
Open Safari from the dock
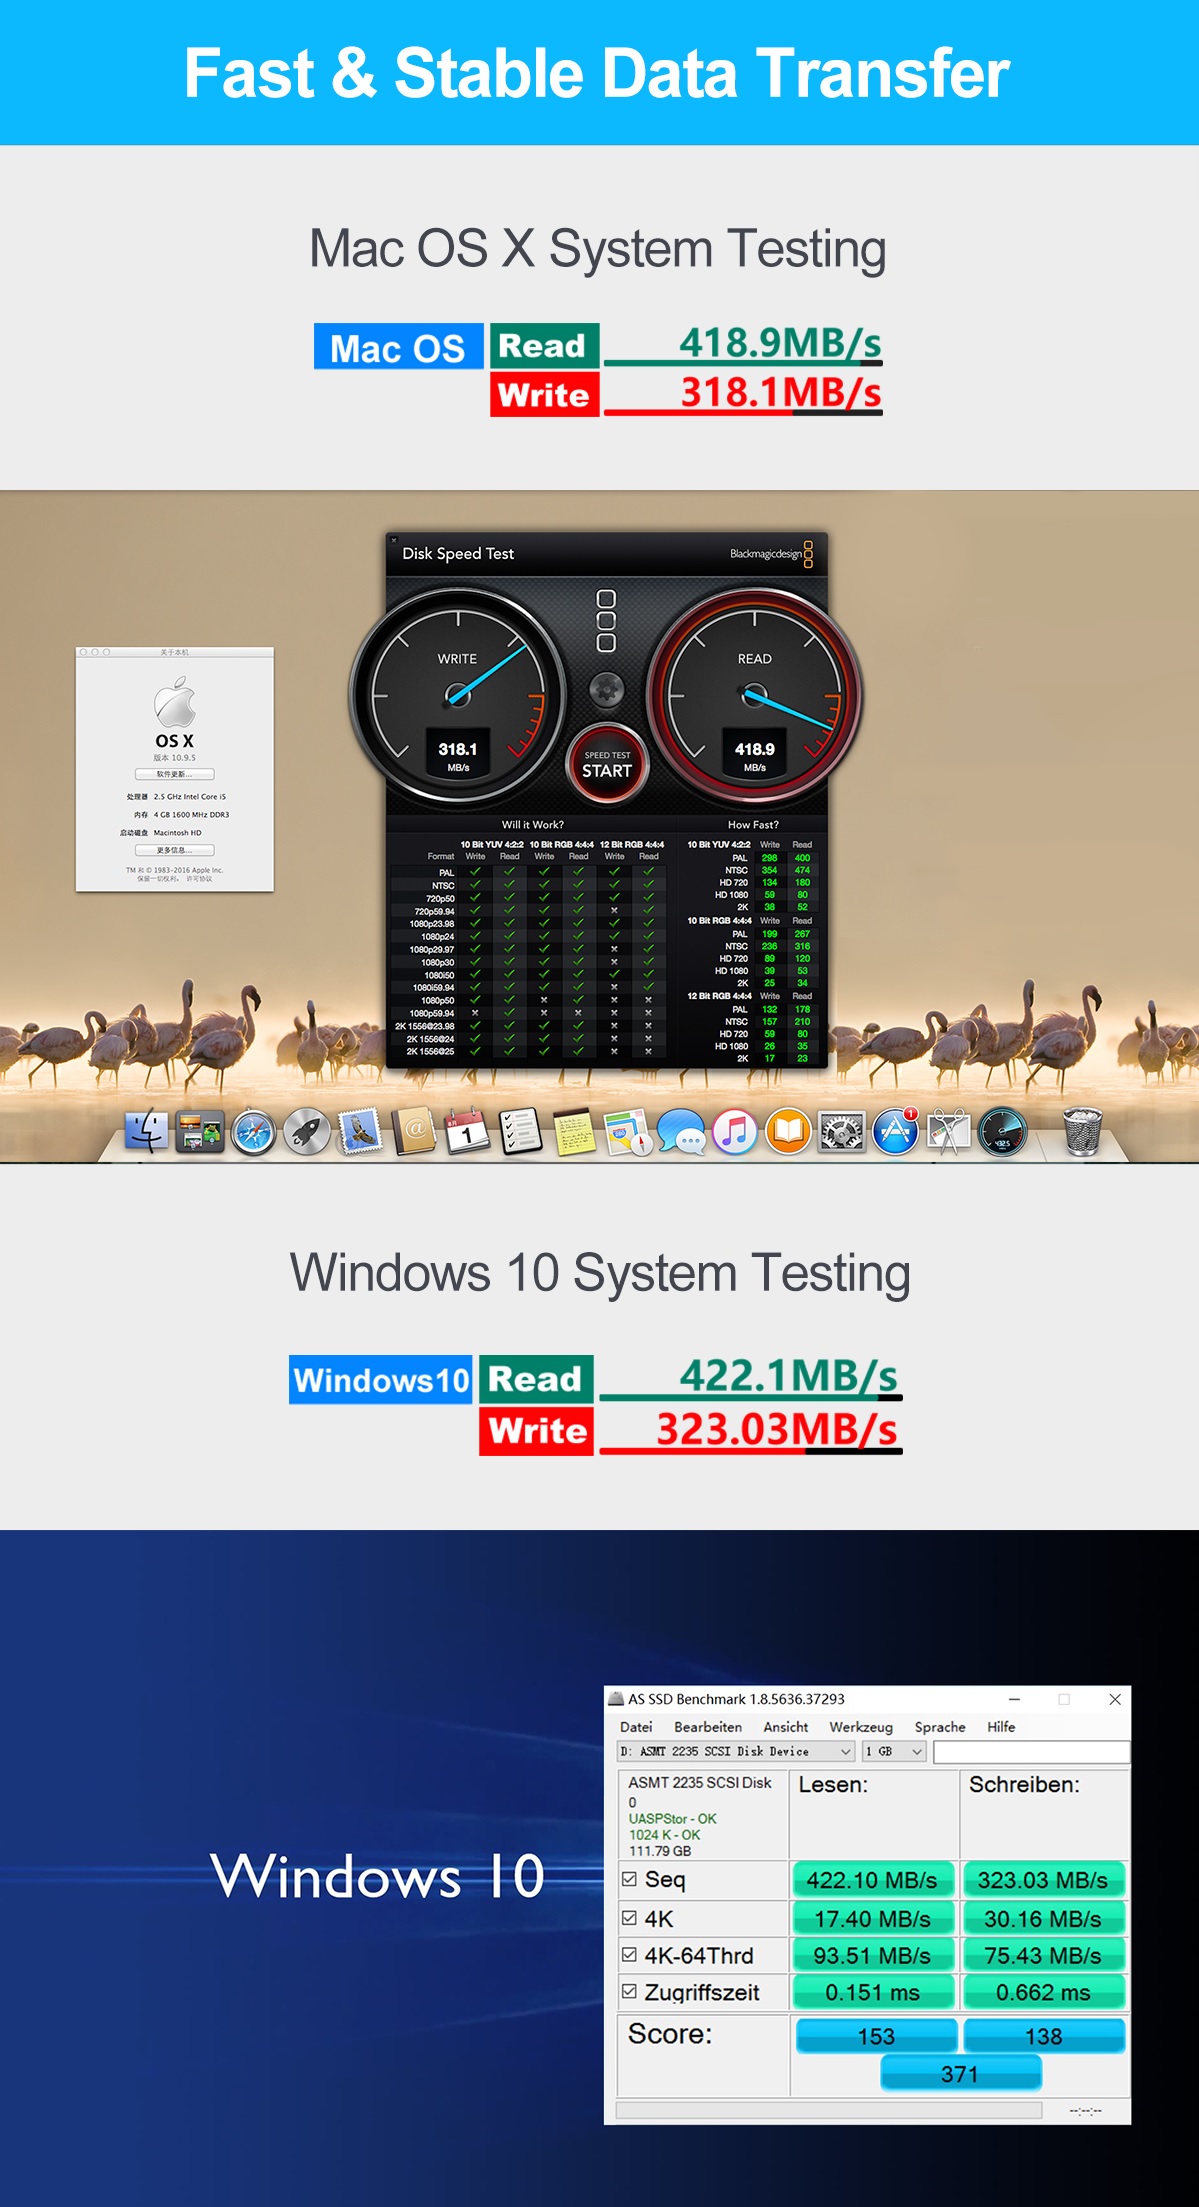click(253, 1133)
